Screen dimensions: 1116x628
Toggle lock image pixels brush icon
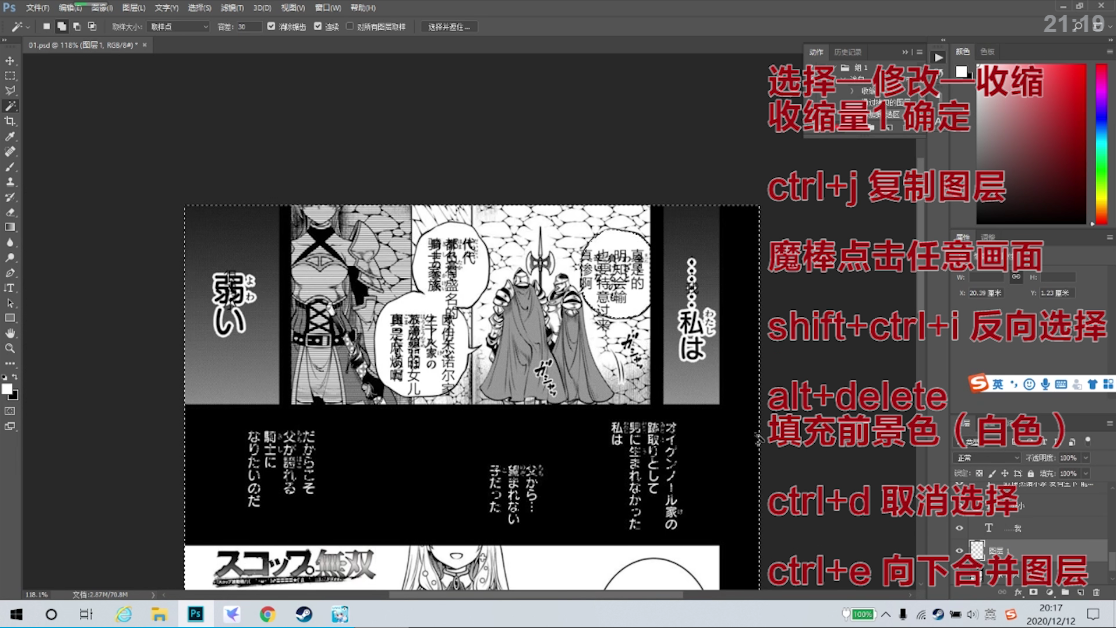992,473
